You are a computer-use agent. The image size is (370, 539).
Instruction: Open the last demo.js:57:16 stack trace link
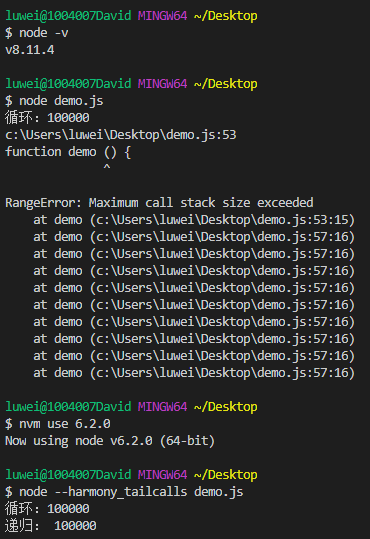222,373
